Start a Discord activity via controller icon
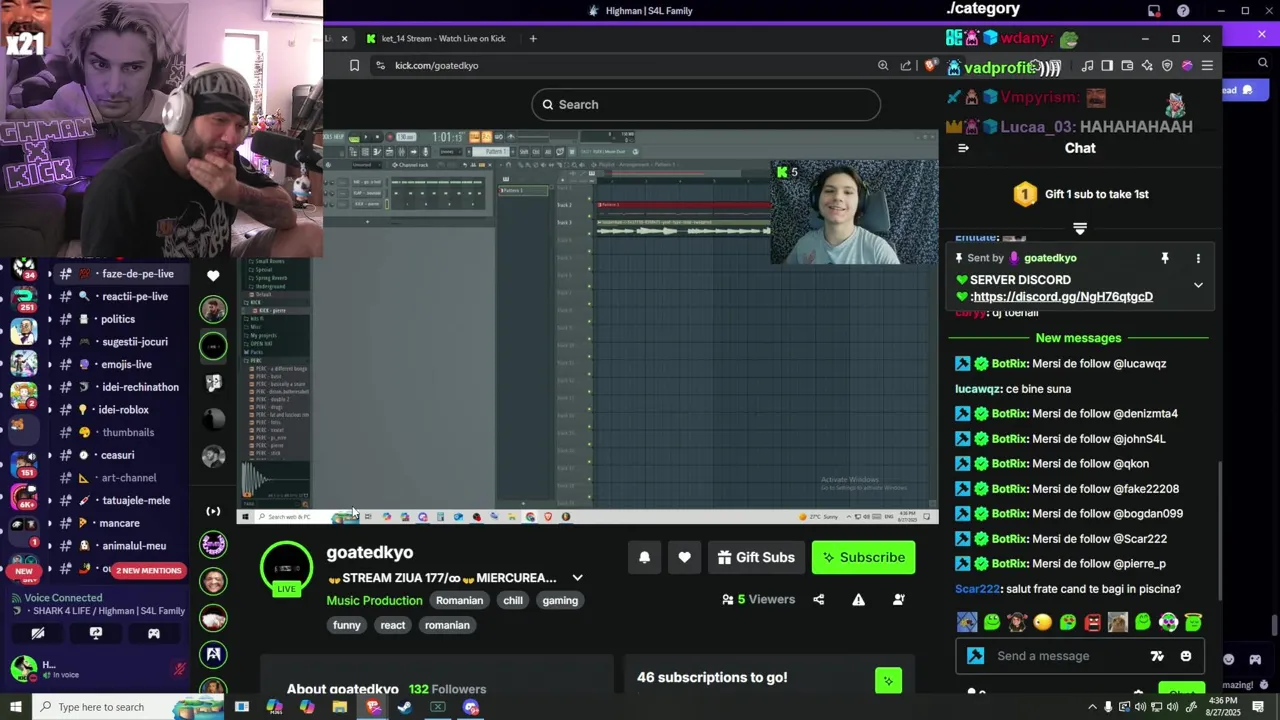1280x720 pixels. 154,633
